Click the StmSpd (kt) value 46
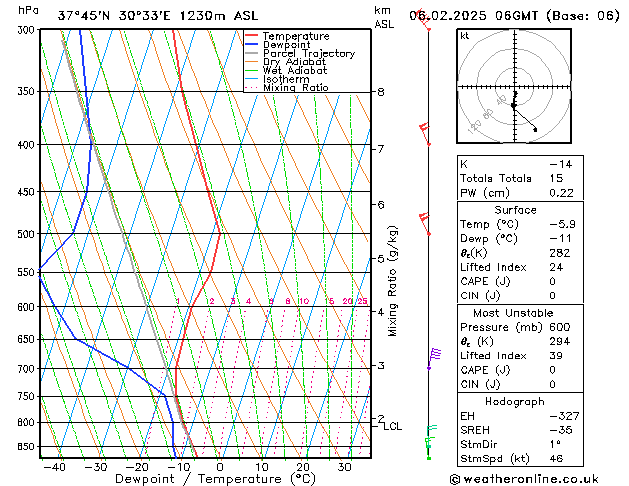This screenshot has width=629, height=486. coord(556,459)
